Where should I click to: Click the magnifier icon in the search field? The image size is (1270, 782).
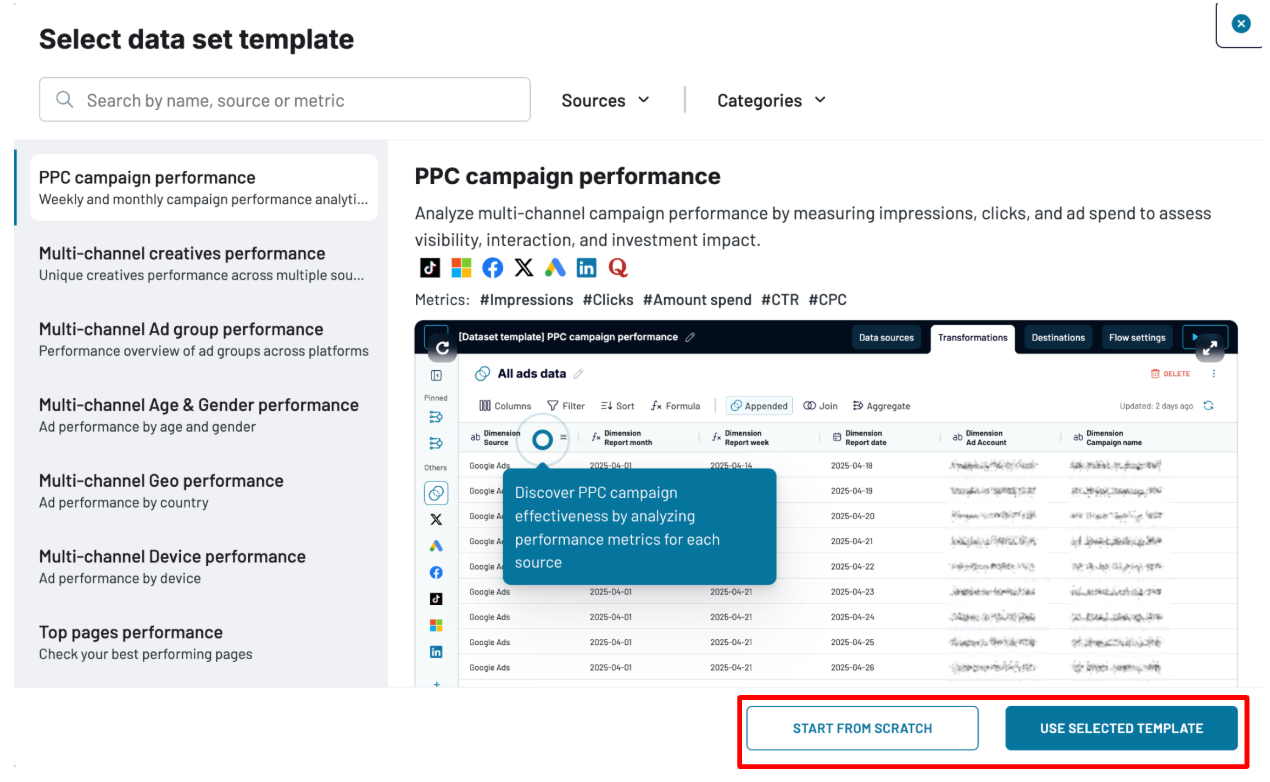(65, 100)
